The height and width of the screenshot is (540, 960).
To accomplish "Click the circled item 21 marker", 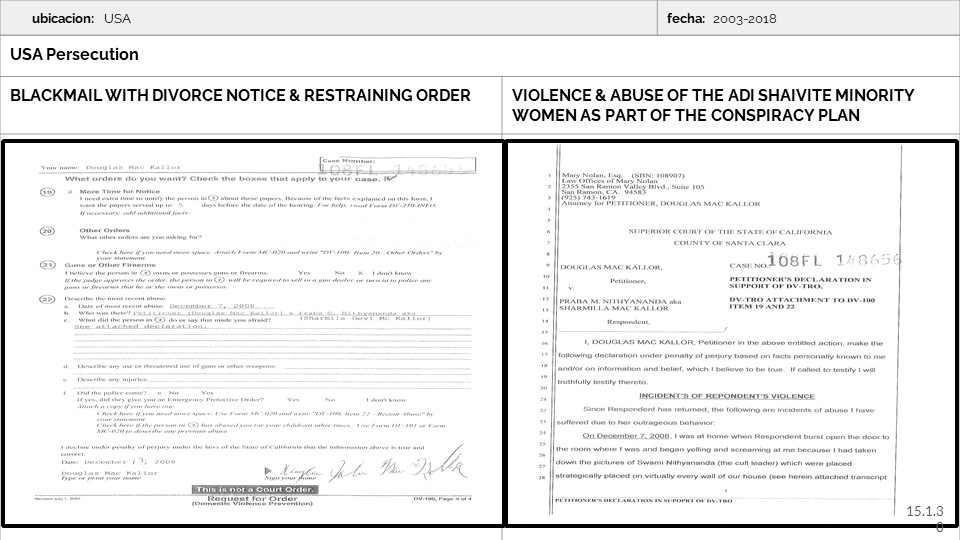I will click(x=47, y=263).
